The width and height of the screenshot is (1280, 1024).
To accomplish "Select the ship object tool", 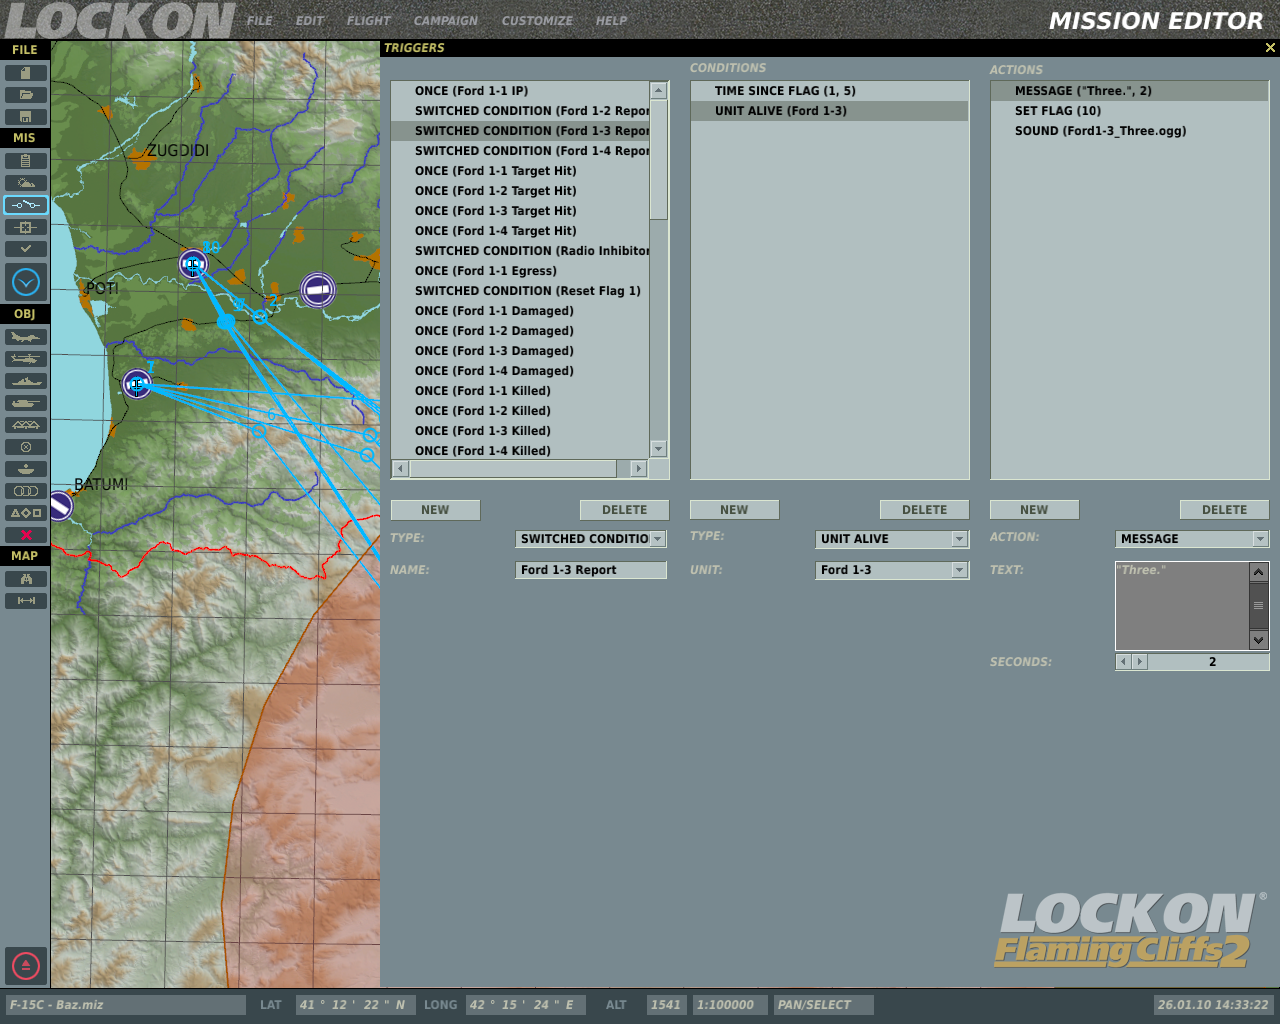I will (x=26, y=381).
